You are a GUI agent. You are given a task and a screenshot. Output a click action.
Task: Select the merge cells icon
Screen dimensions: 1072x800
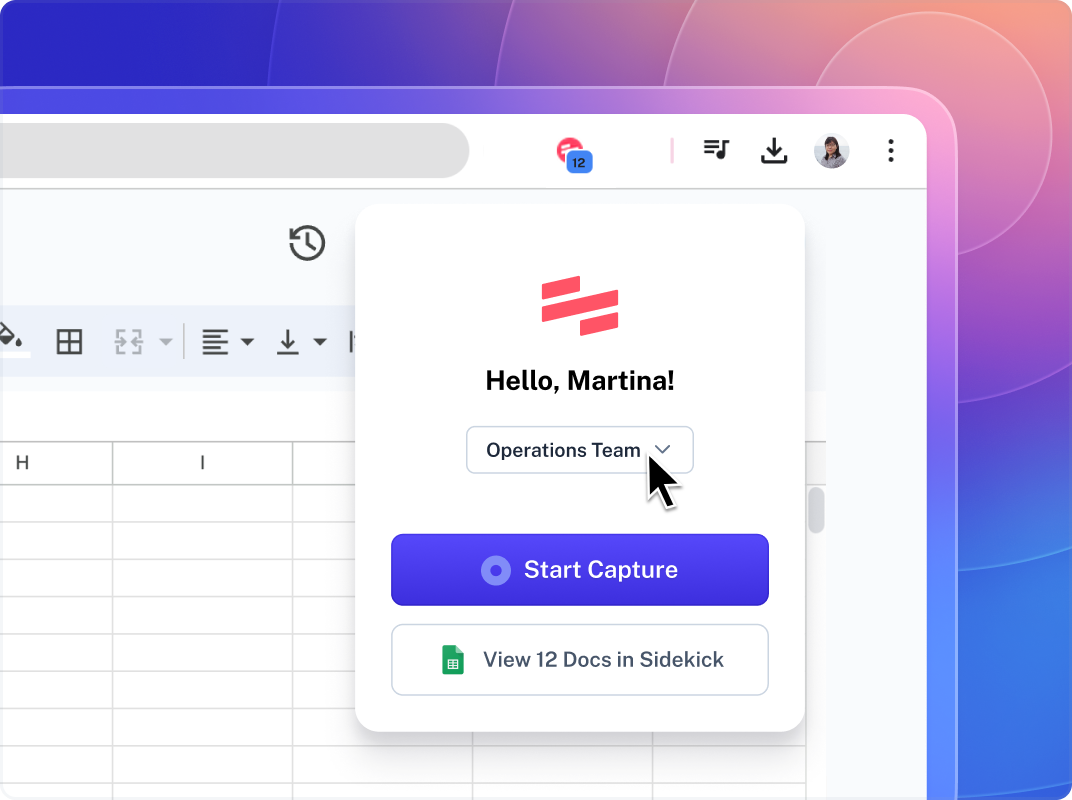[x=129, y=341]
